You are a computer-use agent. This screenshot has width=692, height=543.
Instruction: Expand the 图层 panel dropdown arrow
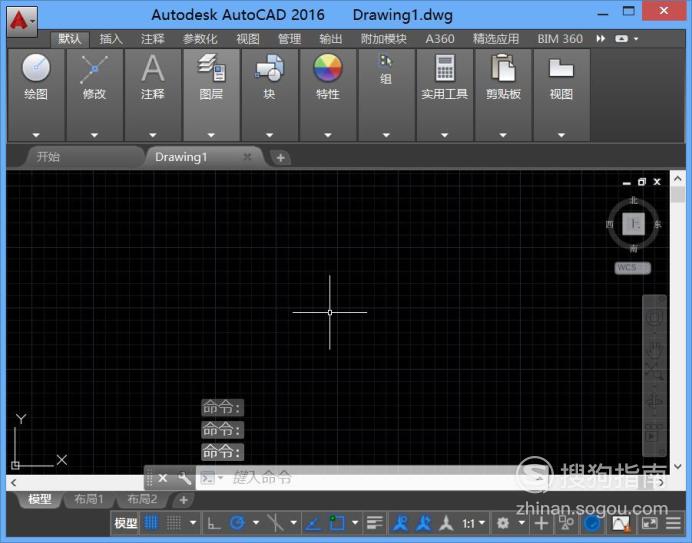coord(211,135)
